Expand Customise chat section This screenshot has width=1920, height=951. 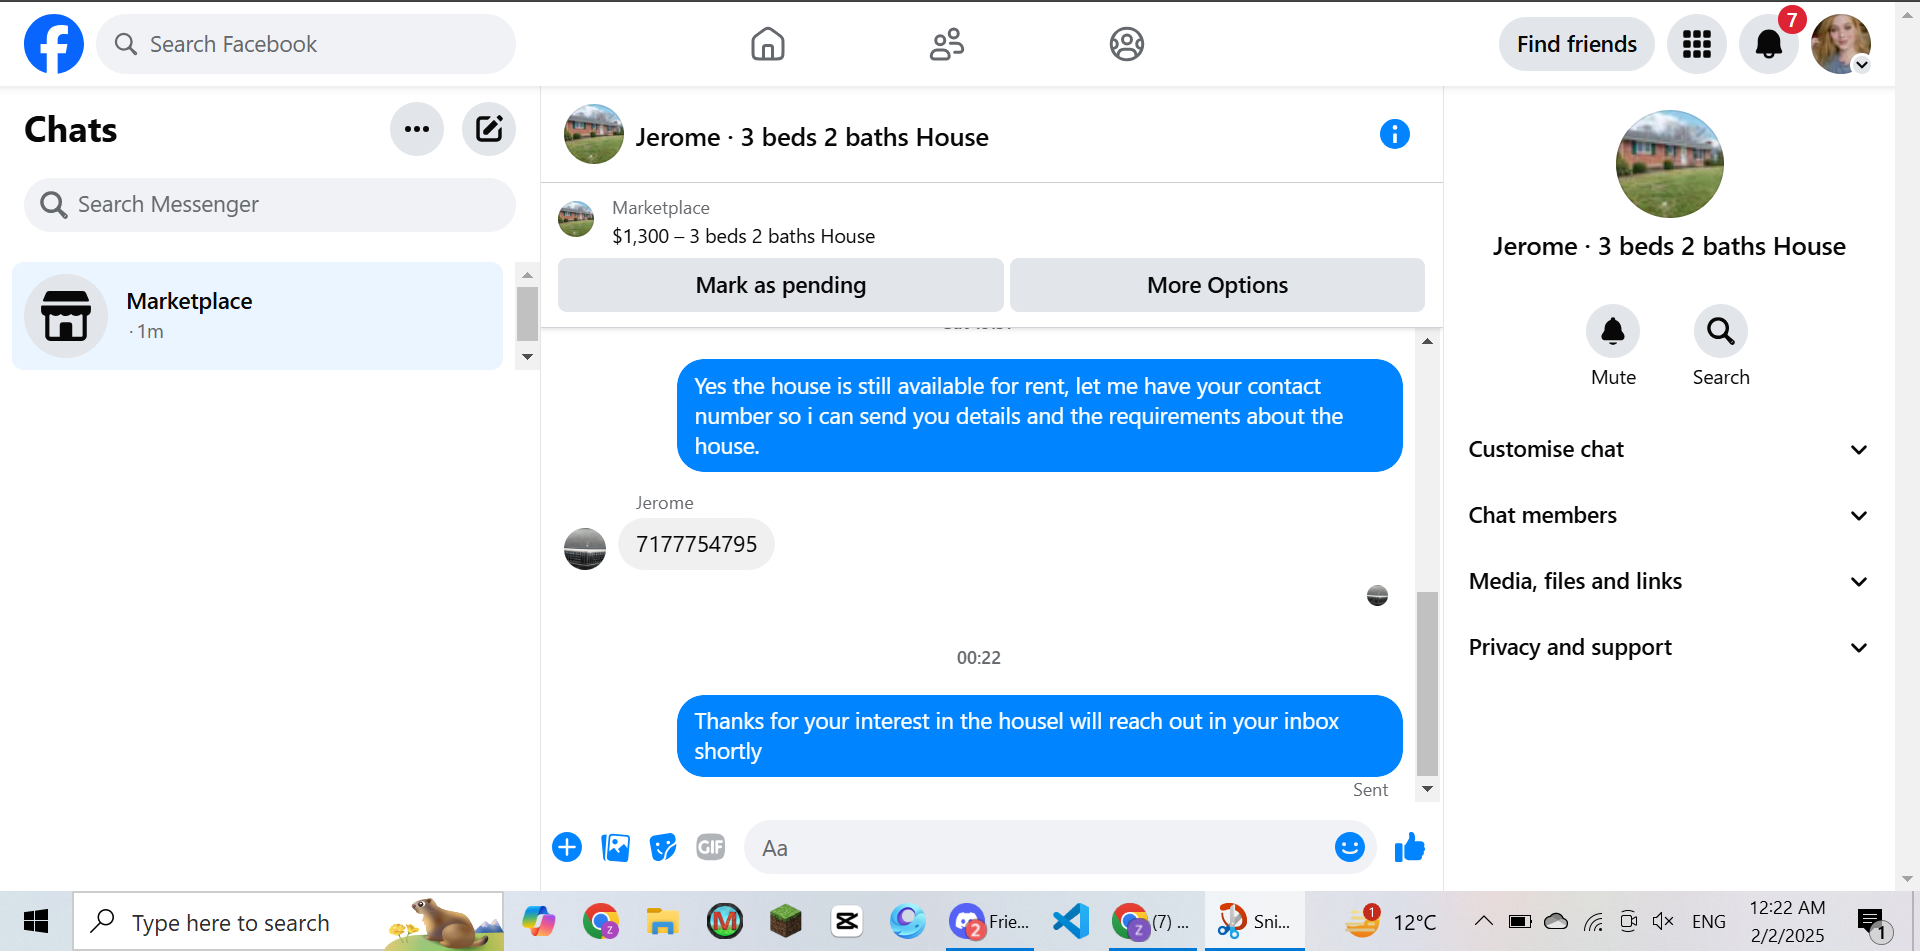coord(1668,450)
